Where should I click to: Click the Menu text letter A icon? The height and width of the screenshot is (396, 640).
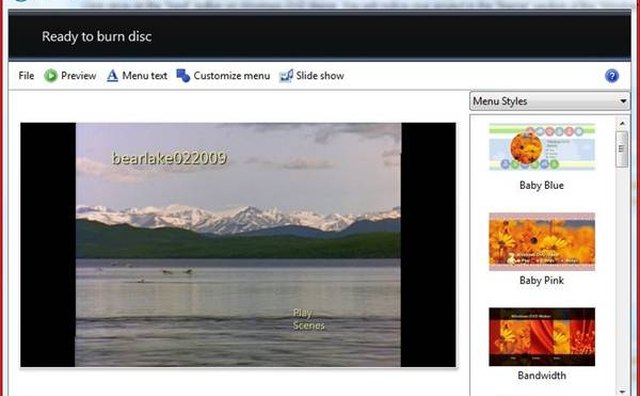click(x=112, y=76)
